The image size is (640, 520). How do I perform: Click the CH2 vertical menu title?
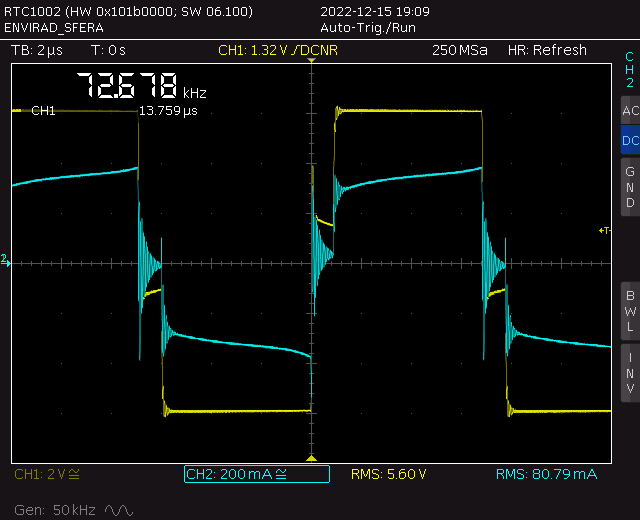click(630, 69)
